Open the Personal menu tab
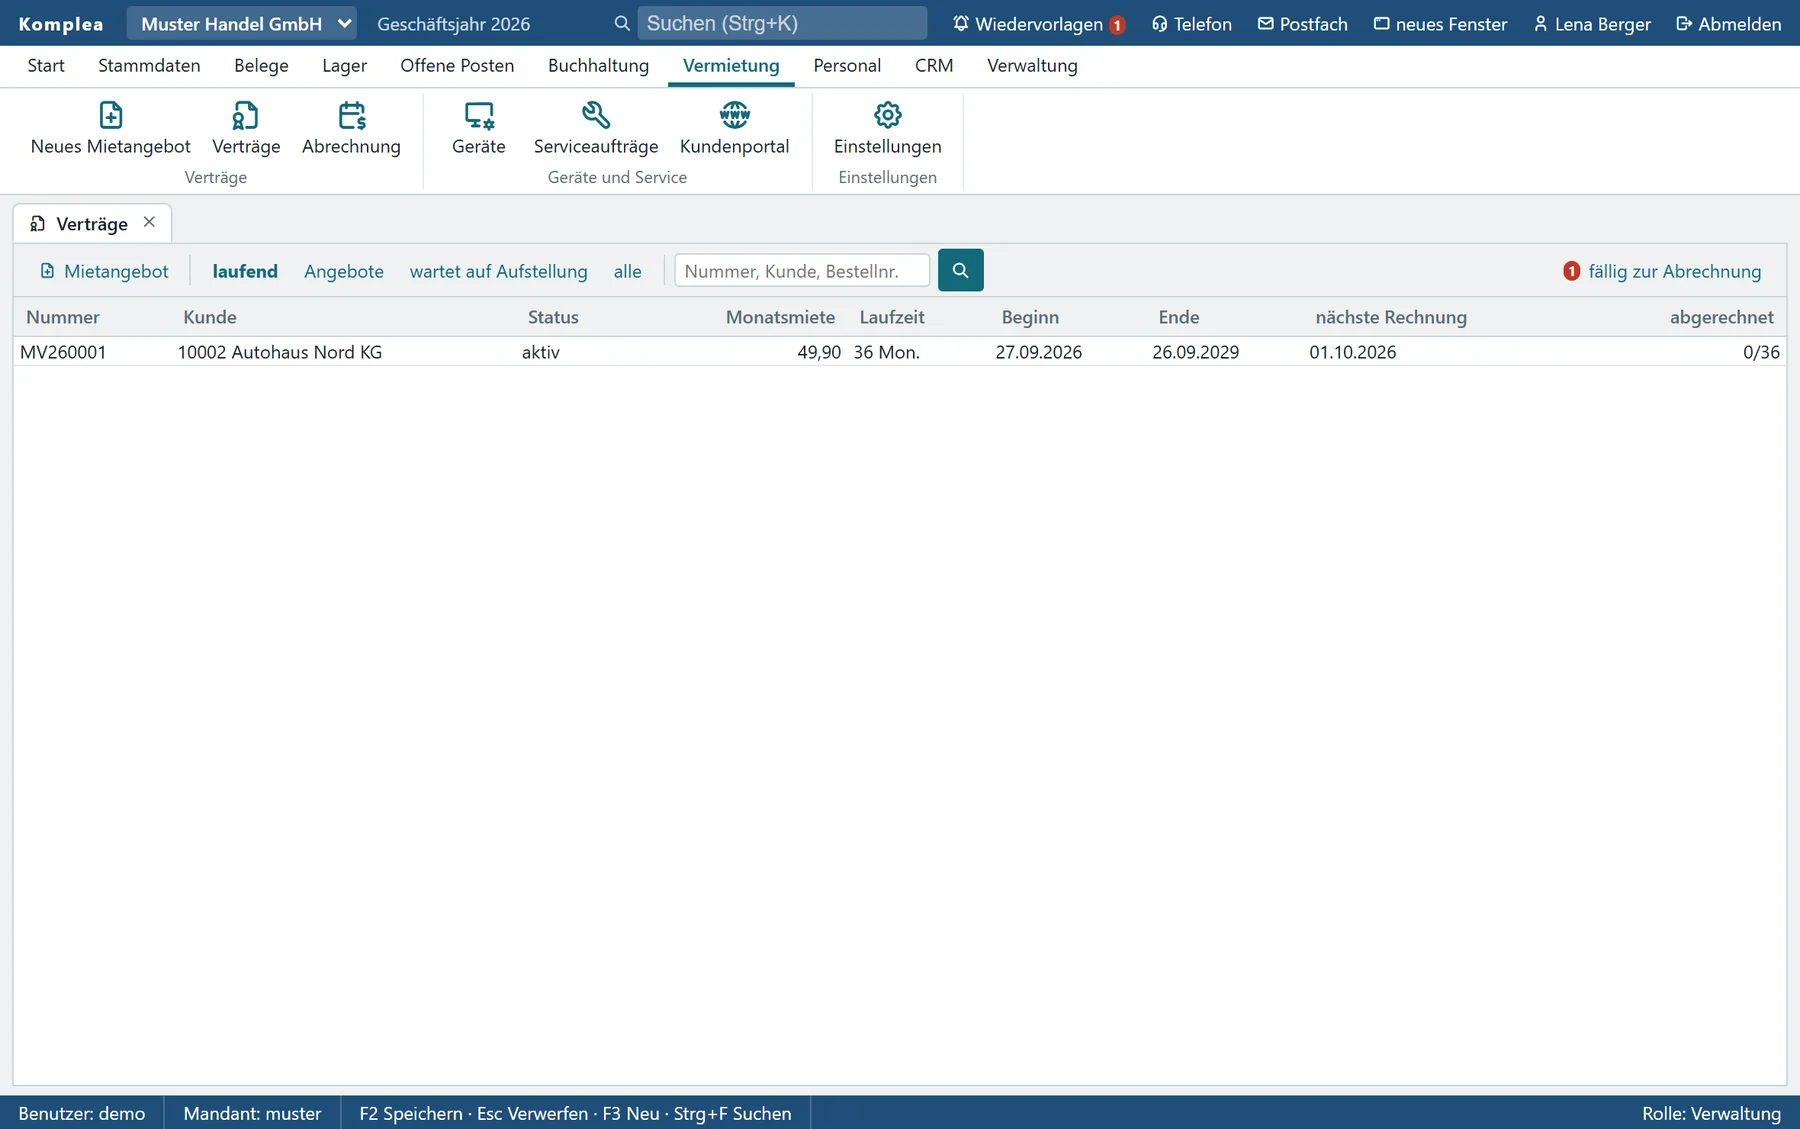Screen dimensions: 1800x1129 click(x=847, y=65)
